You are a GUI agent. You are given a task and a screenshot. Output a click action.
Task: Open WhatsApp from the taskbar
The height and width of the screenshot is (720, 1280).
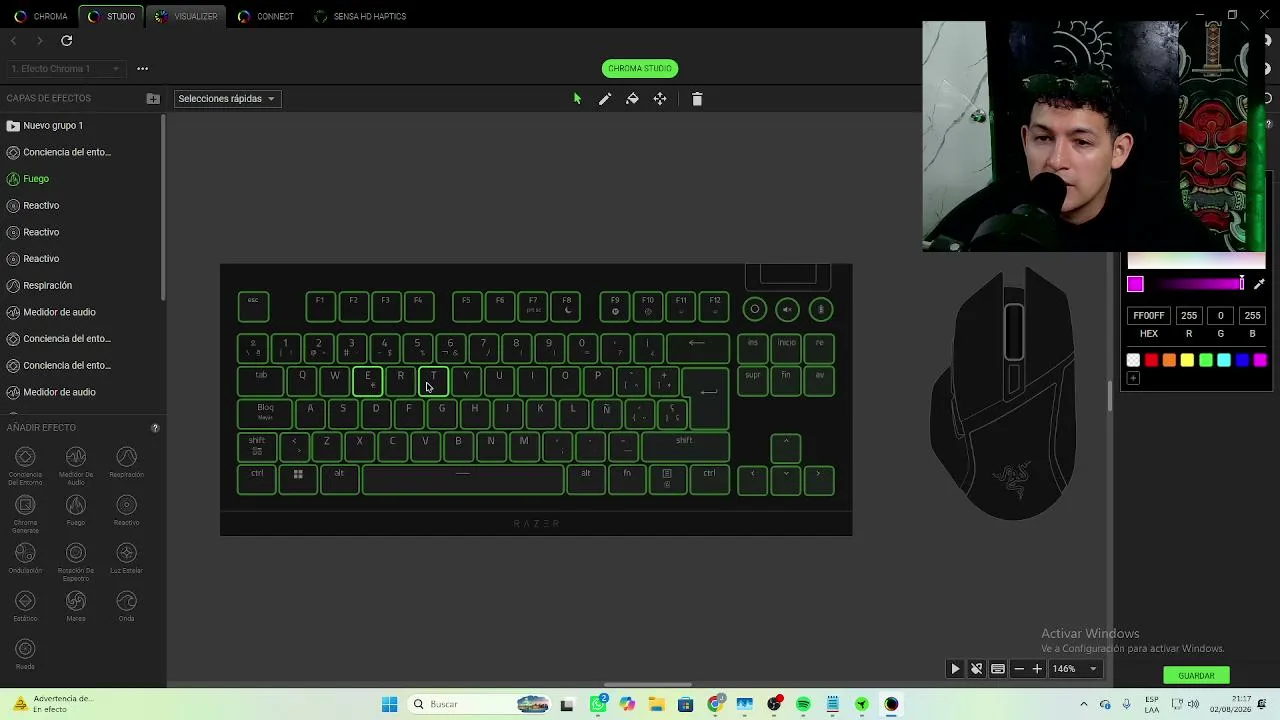[x=598, y=704]
